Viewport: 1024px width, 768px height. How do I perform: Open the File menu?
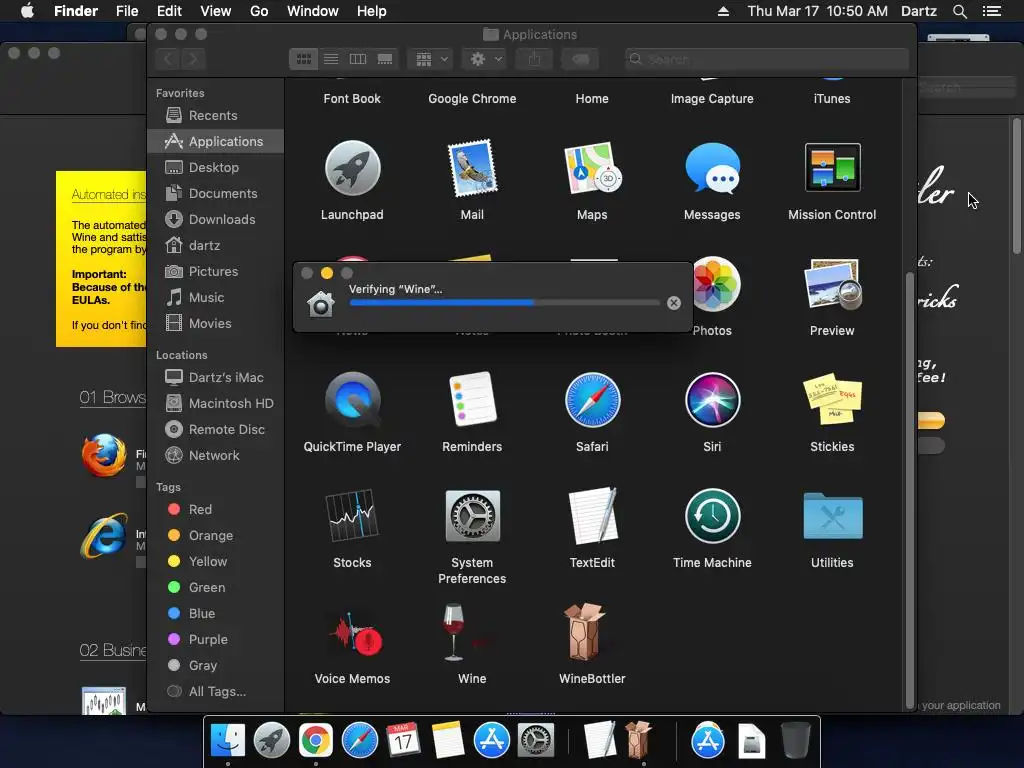pyautogui.click(x=127, y=11)
